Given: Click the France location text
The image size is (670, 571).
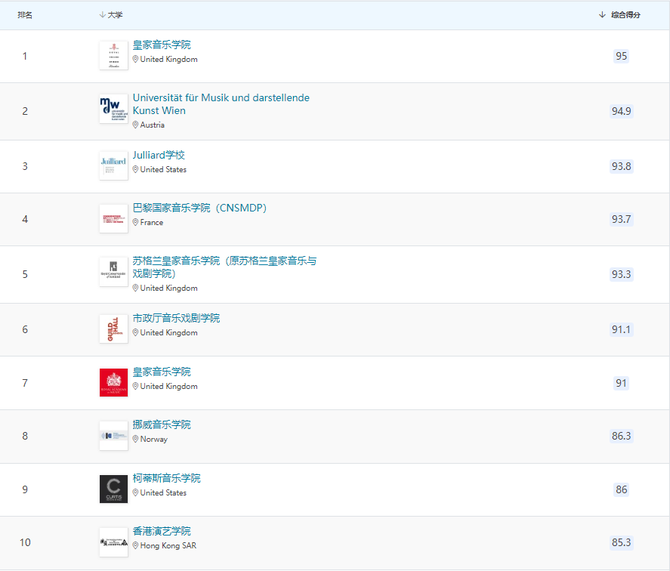Looking at the screenshot, I should point(152,222).
